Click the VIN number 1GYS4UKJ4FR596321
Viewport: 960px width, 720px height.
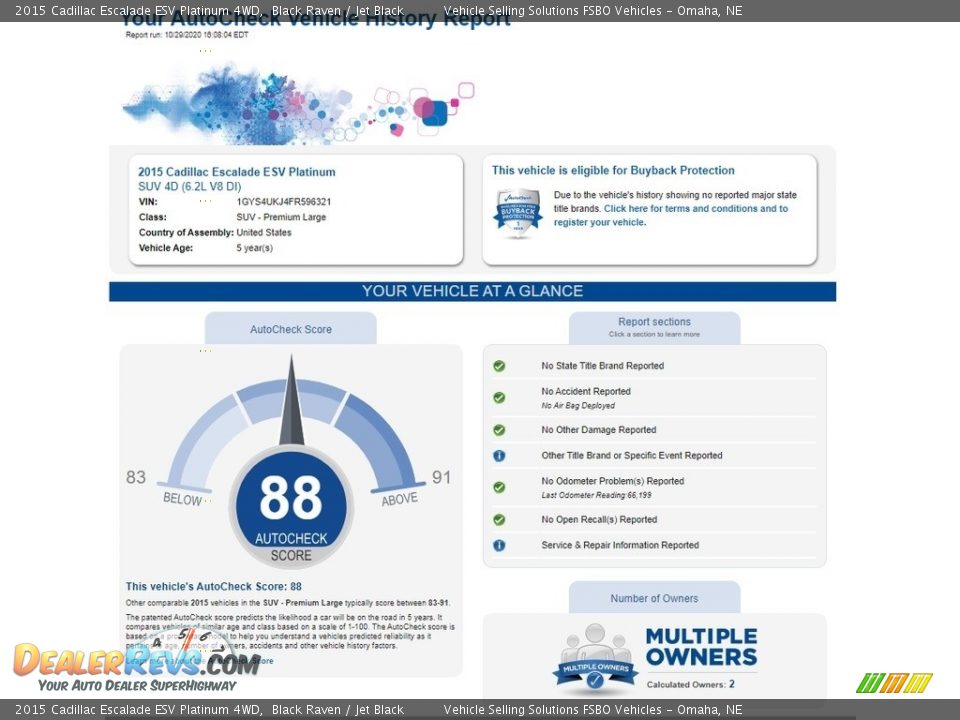[x=283, y=201]
